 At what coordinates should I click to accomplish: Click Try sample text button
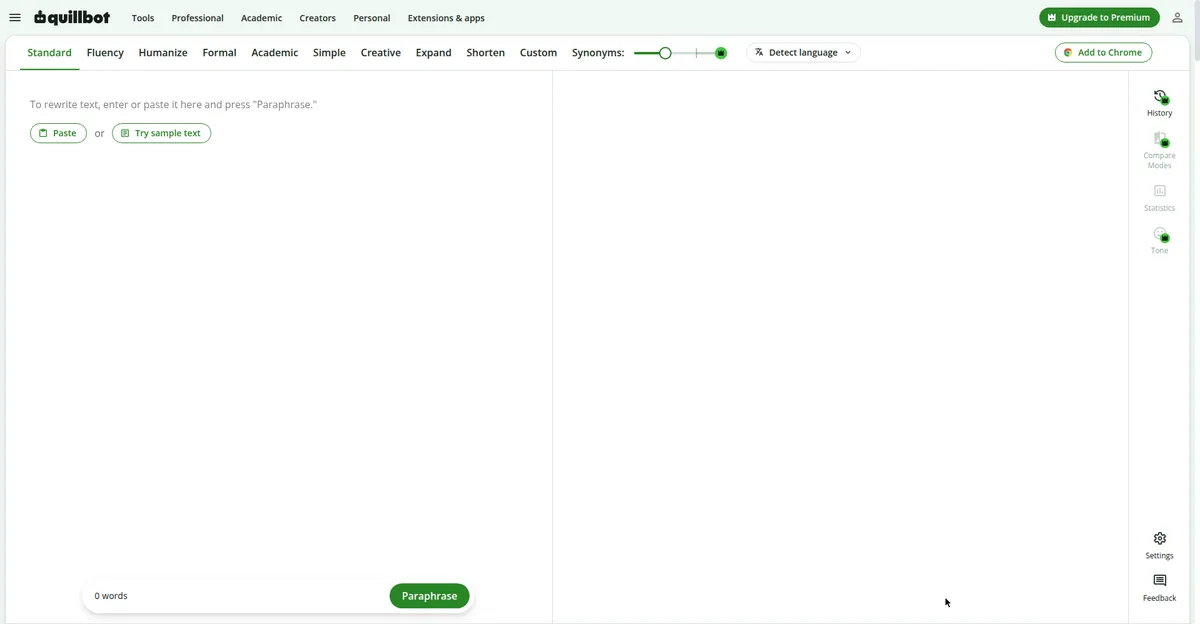coord(161,133)
